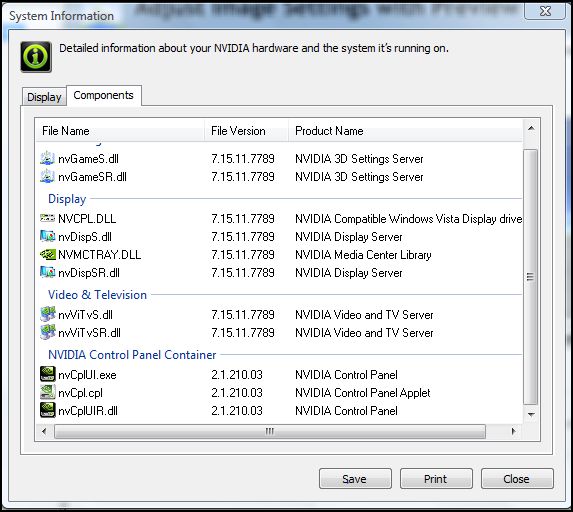The image size is (573, 512).
Task: Click version 2.1.210.03 of nvCplUI.exe
Action: (x=237, y=375)
